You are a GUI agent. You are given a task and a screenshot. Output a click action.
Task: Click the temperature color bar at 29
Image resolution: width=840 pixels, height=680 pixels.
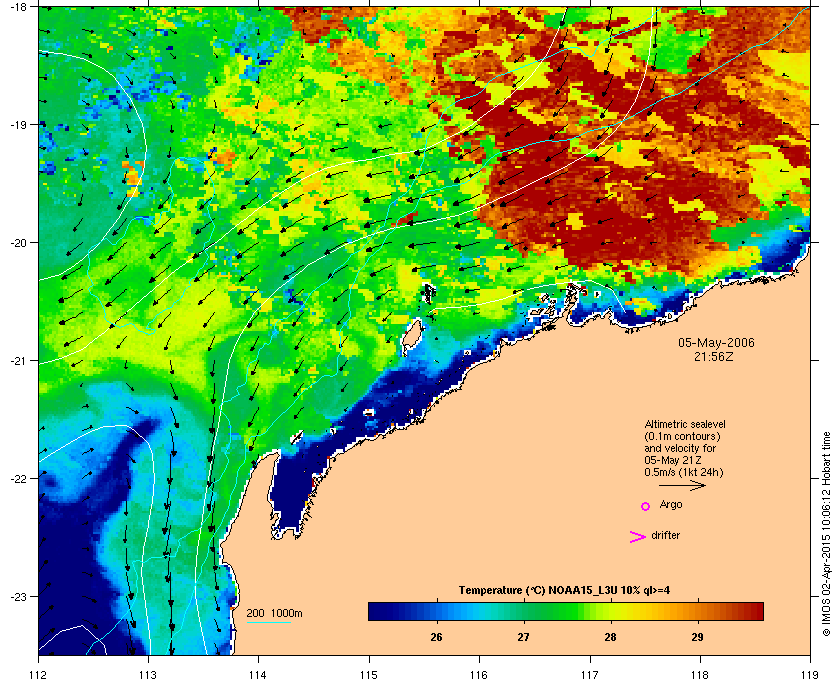click(697, 611)
